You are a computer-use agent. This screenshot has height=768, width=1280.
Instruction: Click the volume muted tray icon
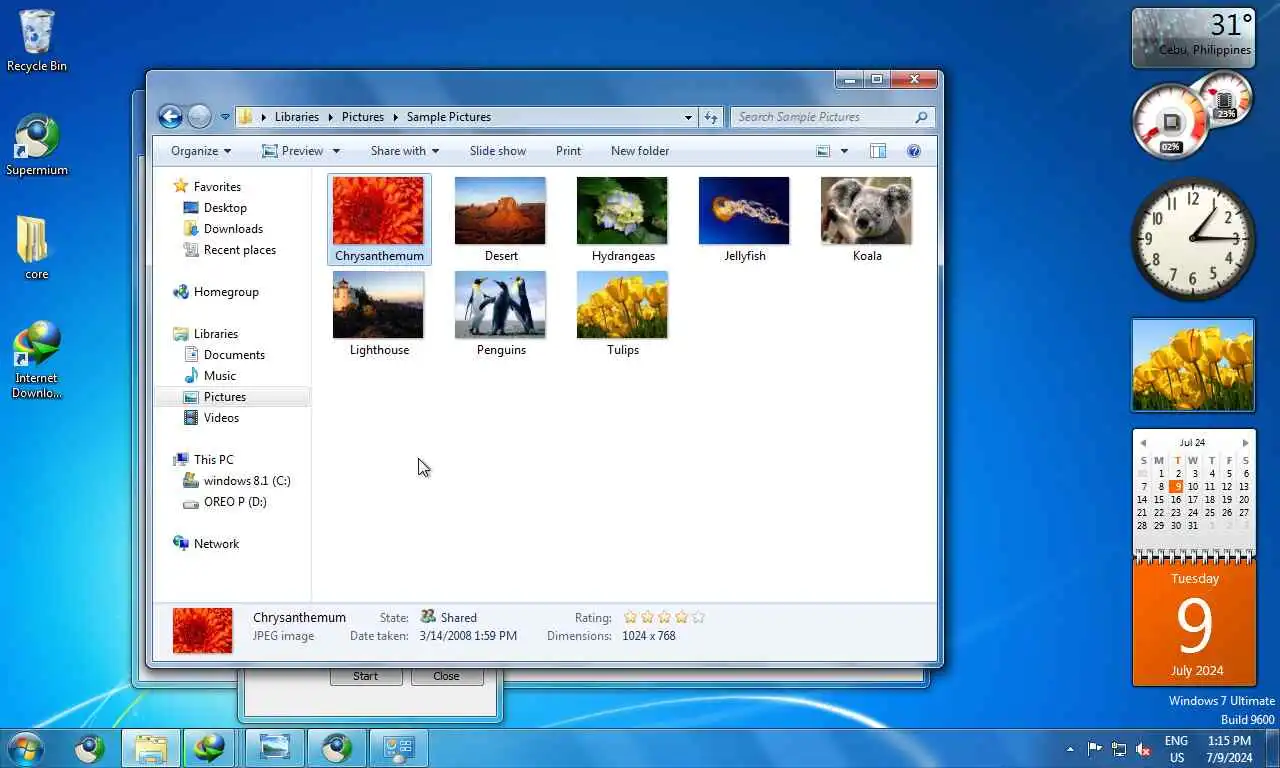tap(1144, 749)
